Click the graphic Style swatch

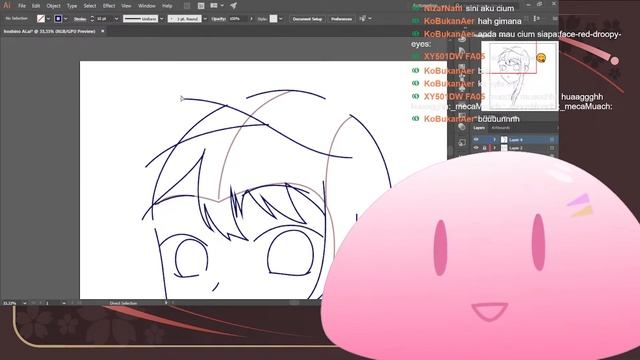click(x=273, y=19)
